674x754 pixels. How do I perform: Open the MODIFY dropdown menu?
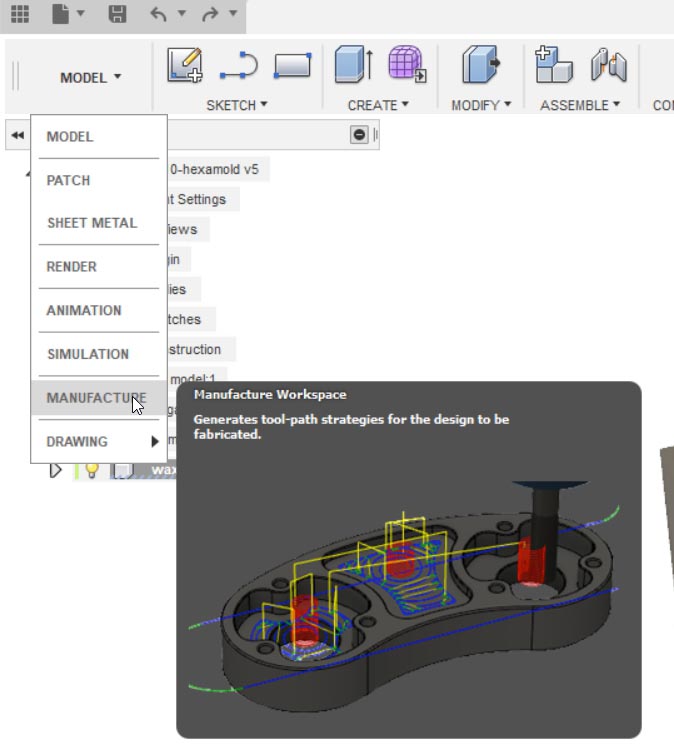click(481, 105)
